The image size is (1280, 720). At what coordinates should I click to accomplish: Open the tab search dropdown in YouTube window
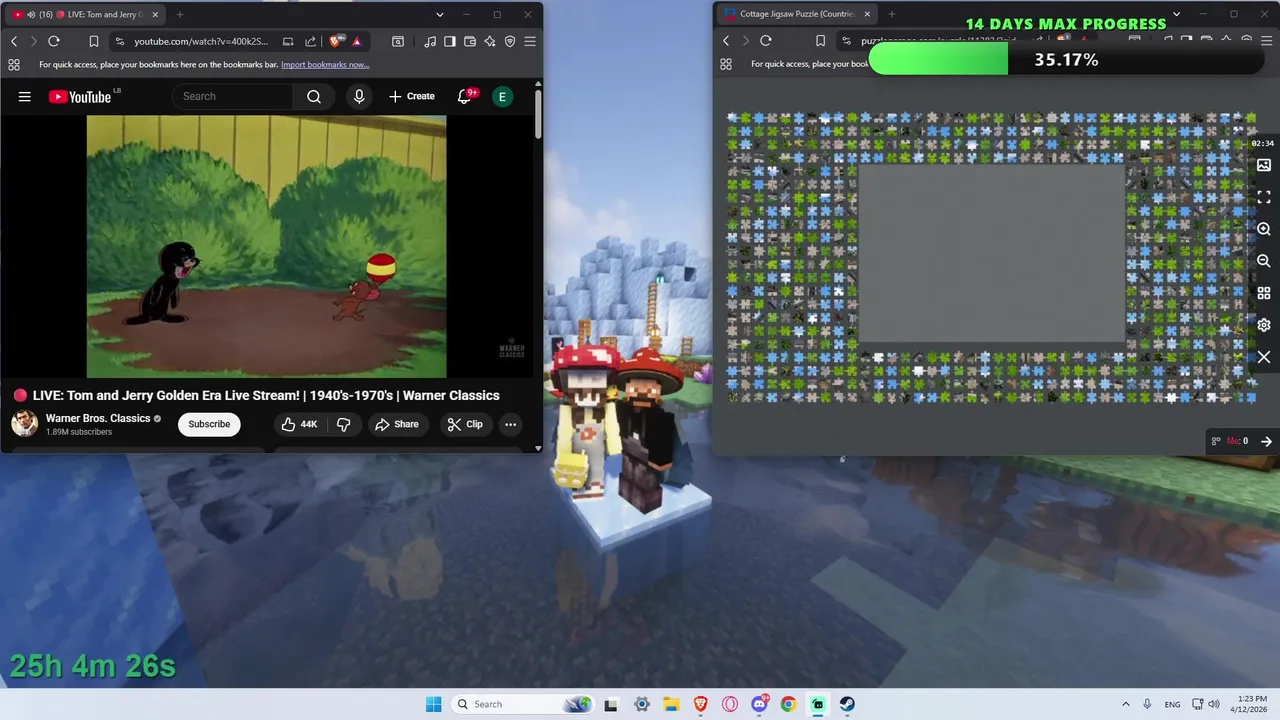440,14
